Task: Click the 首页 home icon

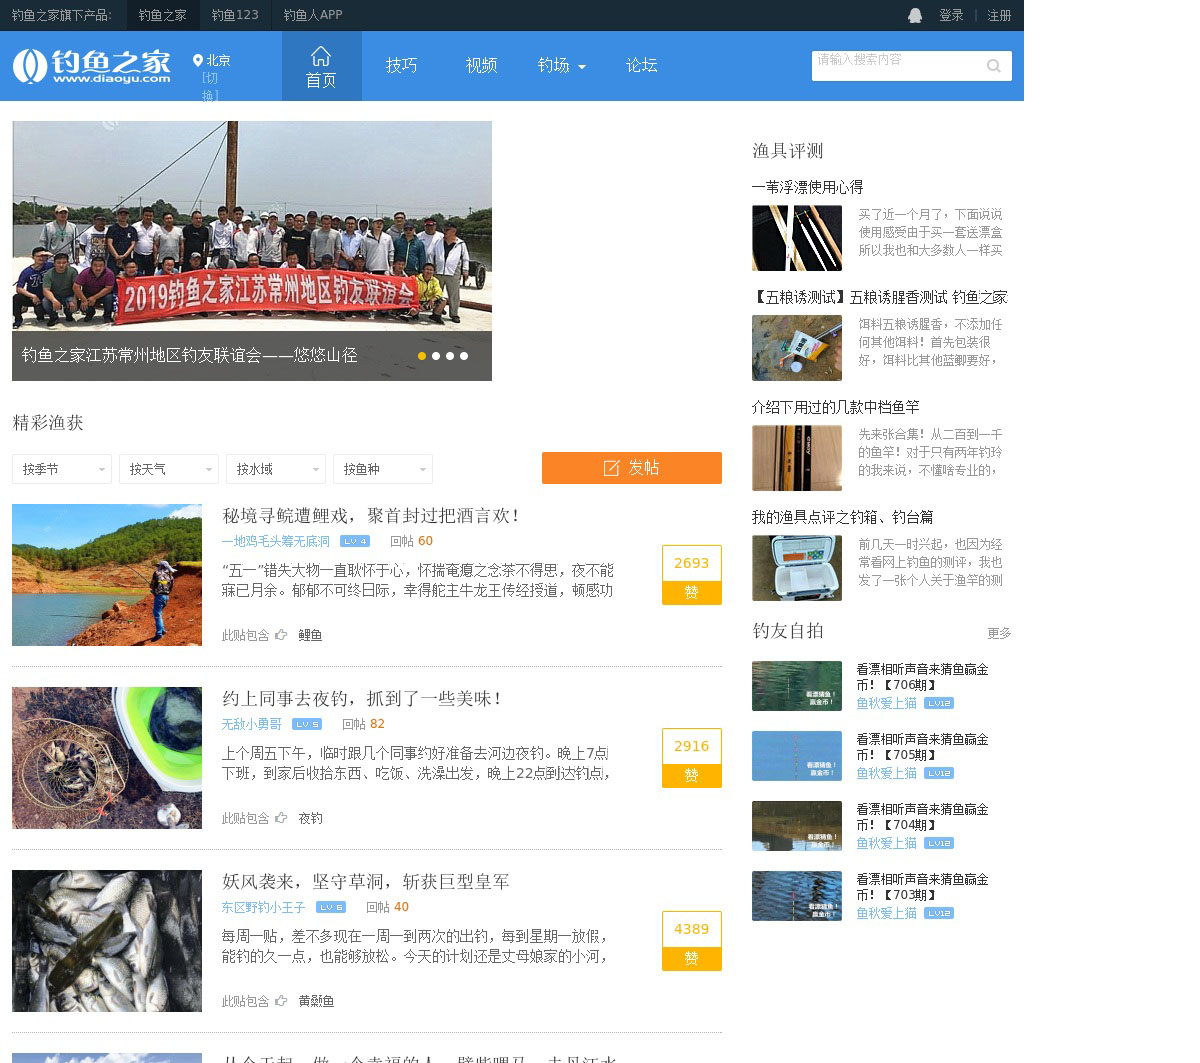Action: pos(321,56)
